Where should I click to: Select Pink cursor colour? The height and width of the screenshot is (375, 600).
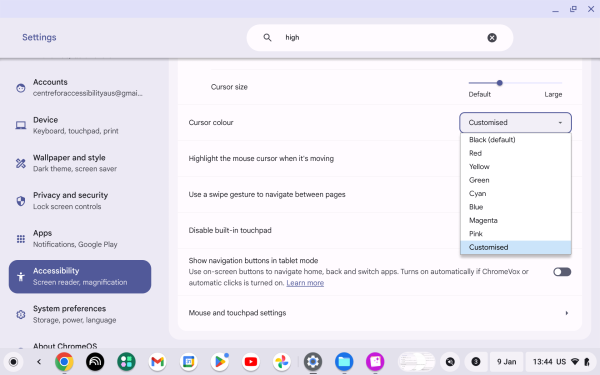515,233
